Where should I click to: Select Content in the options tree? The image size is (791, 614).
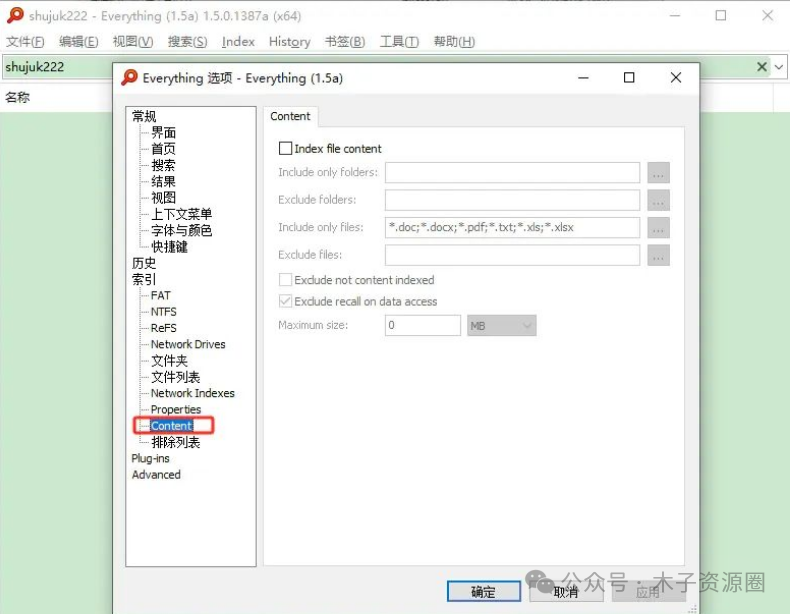(172, 425)
